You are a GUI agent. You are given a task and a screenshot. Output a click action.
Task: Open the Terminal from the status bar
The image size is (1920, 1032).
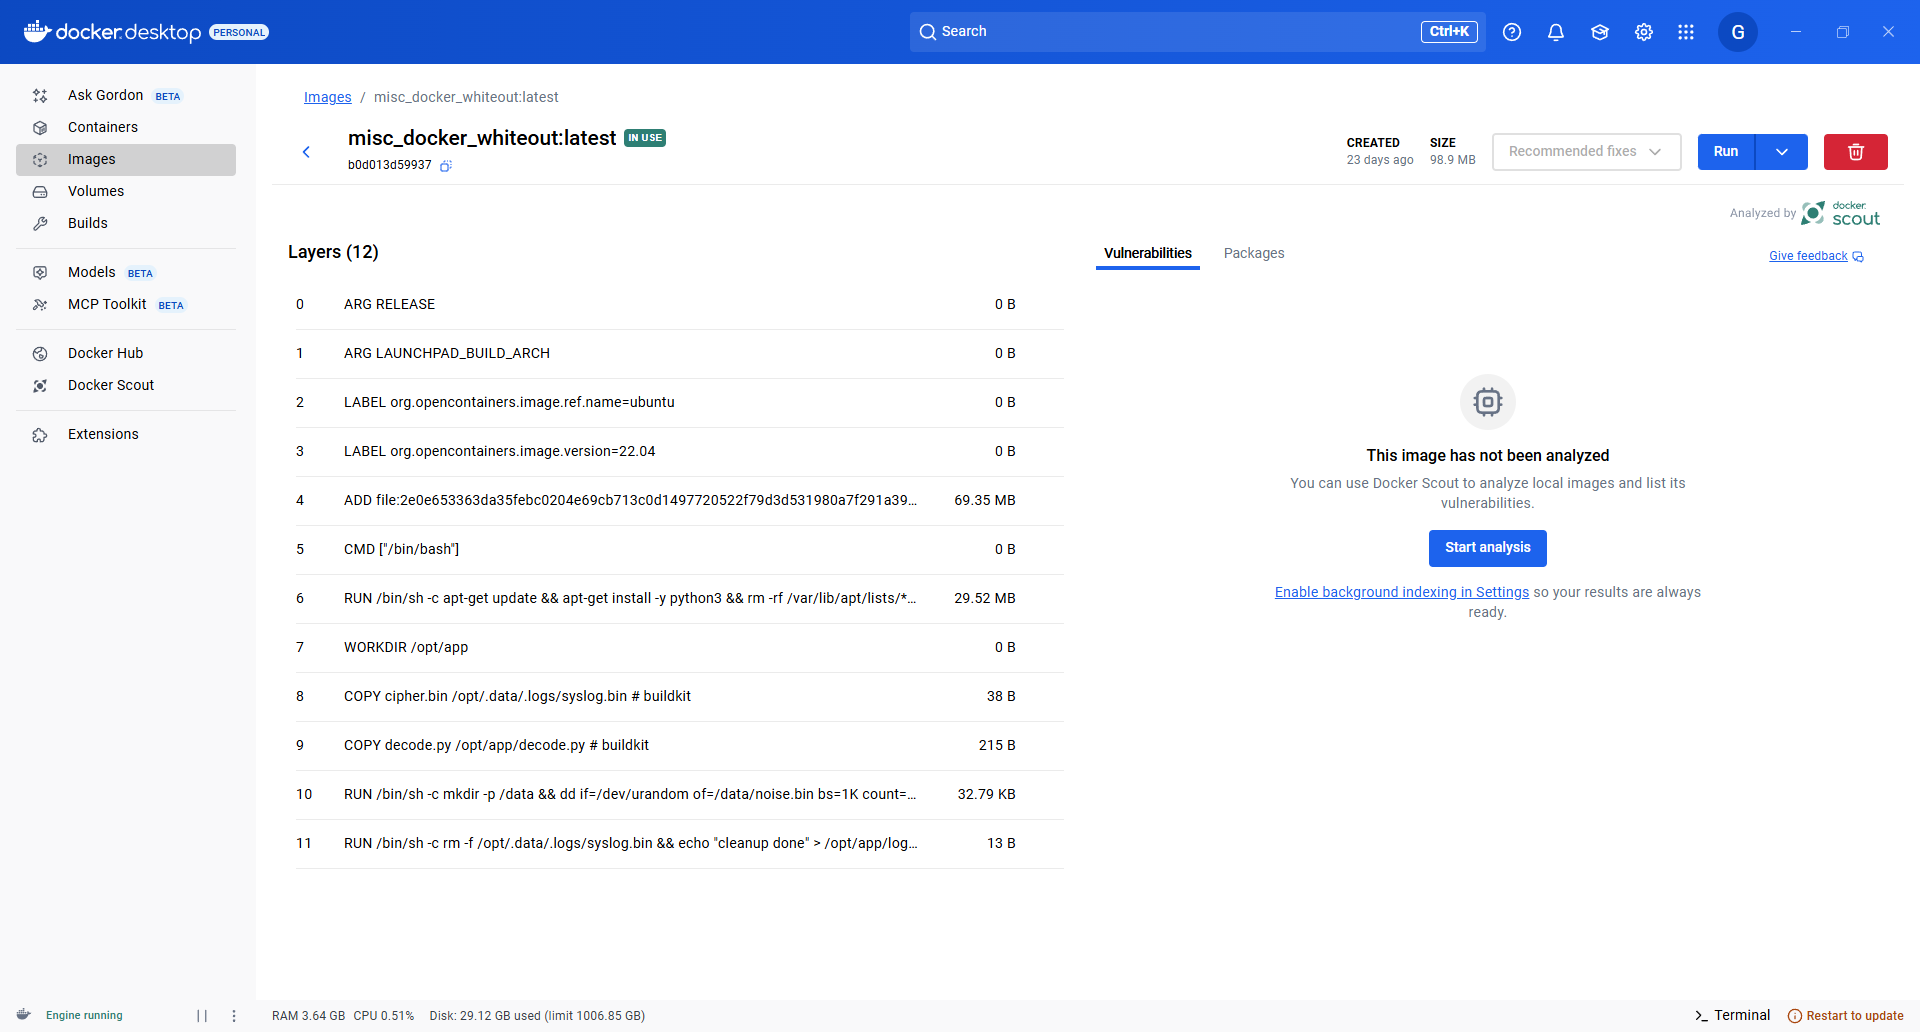(1732, 1016)
